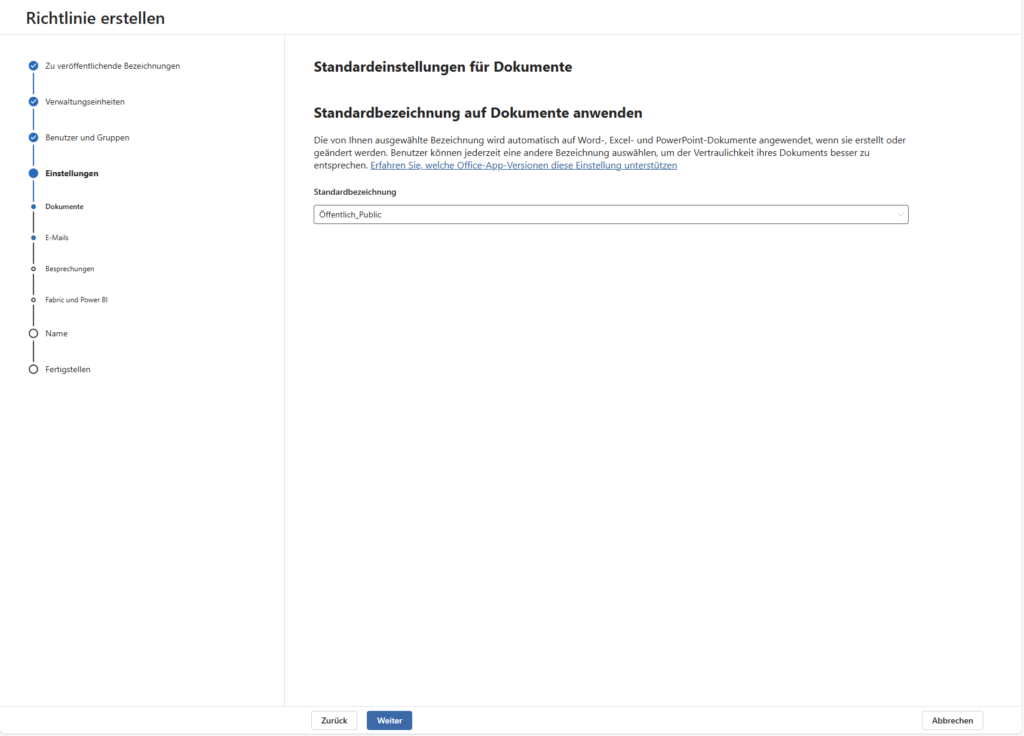Viewport: 1024px width, 736px height.
Task: Click the completed checkmark icon for "Verwaltungseinheiten"
Action: tap(33, 101)
